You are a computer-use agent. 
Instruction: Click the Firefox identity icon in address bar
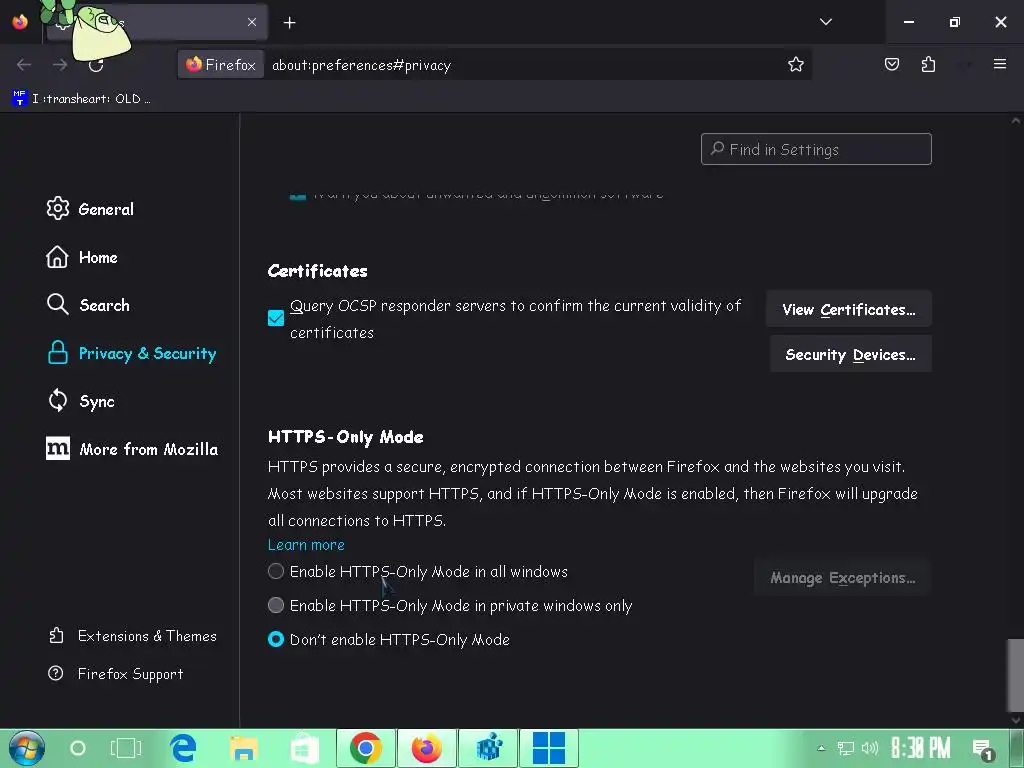tap(221, 65)
